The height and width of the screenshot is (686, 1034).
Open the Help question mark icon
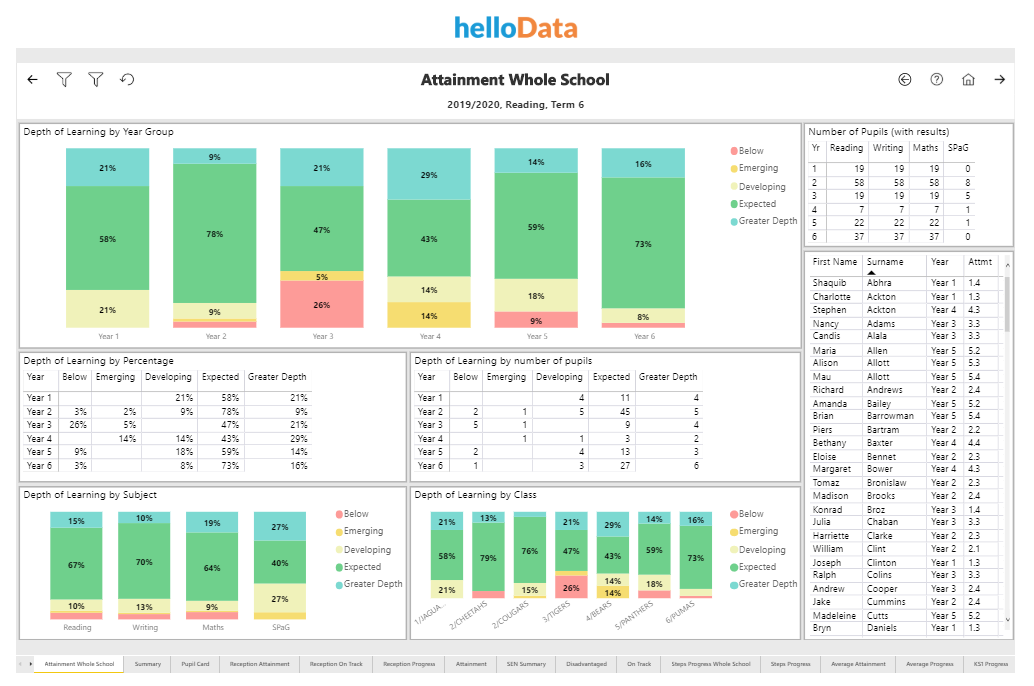936,79
